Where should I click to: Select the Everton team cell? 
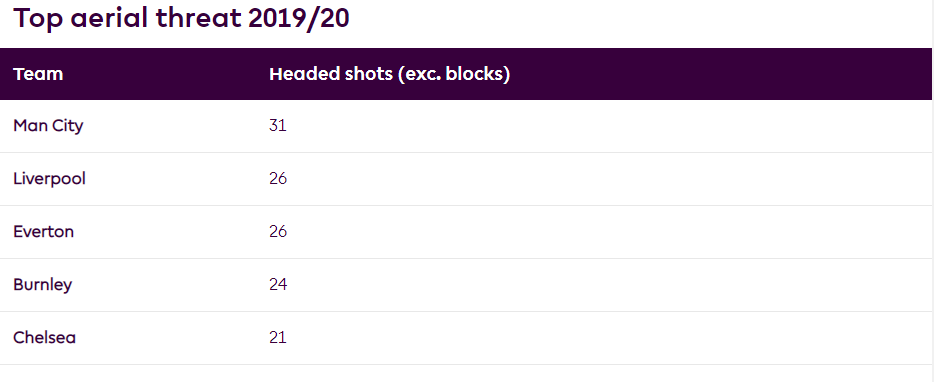43,232
